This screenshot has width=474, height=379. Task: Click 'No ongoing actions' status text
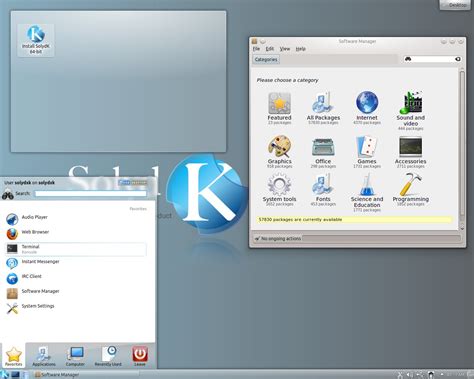[x=281, y=238]
